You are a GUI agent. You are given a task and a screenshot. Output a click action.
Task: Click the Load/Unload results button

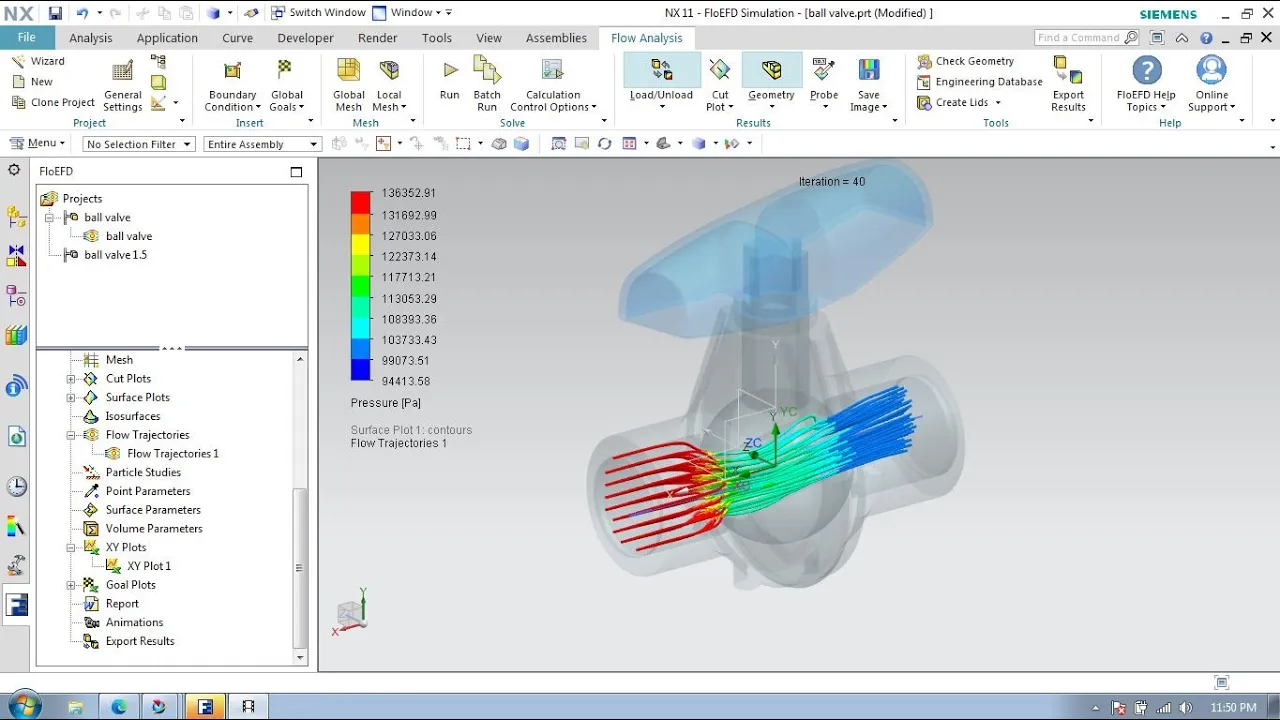[661, 83]
